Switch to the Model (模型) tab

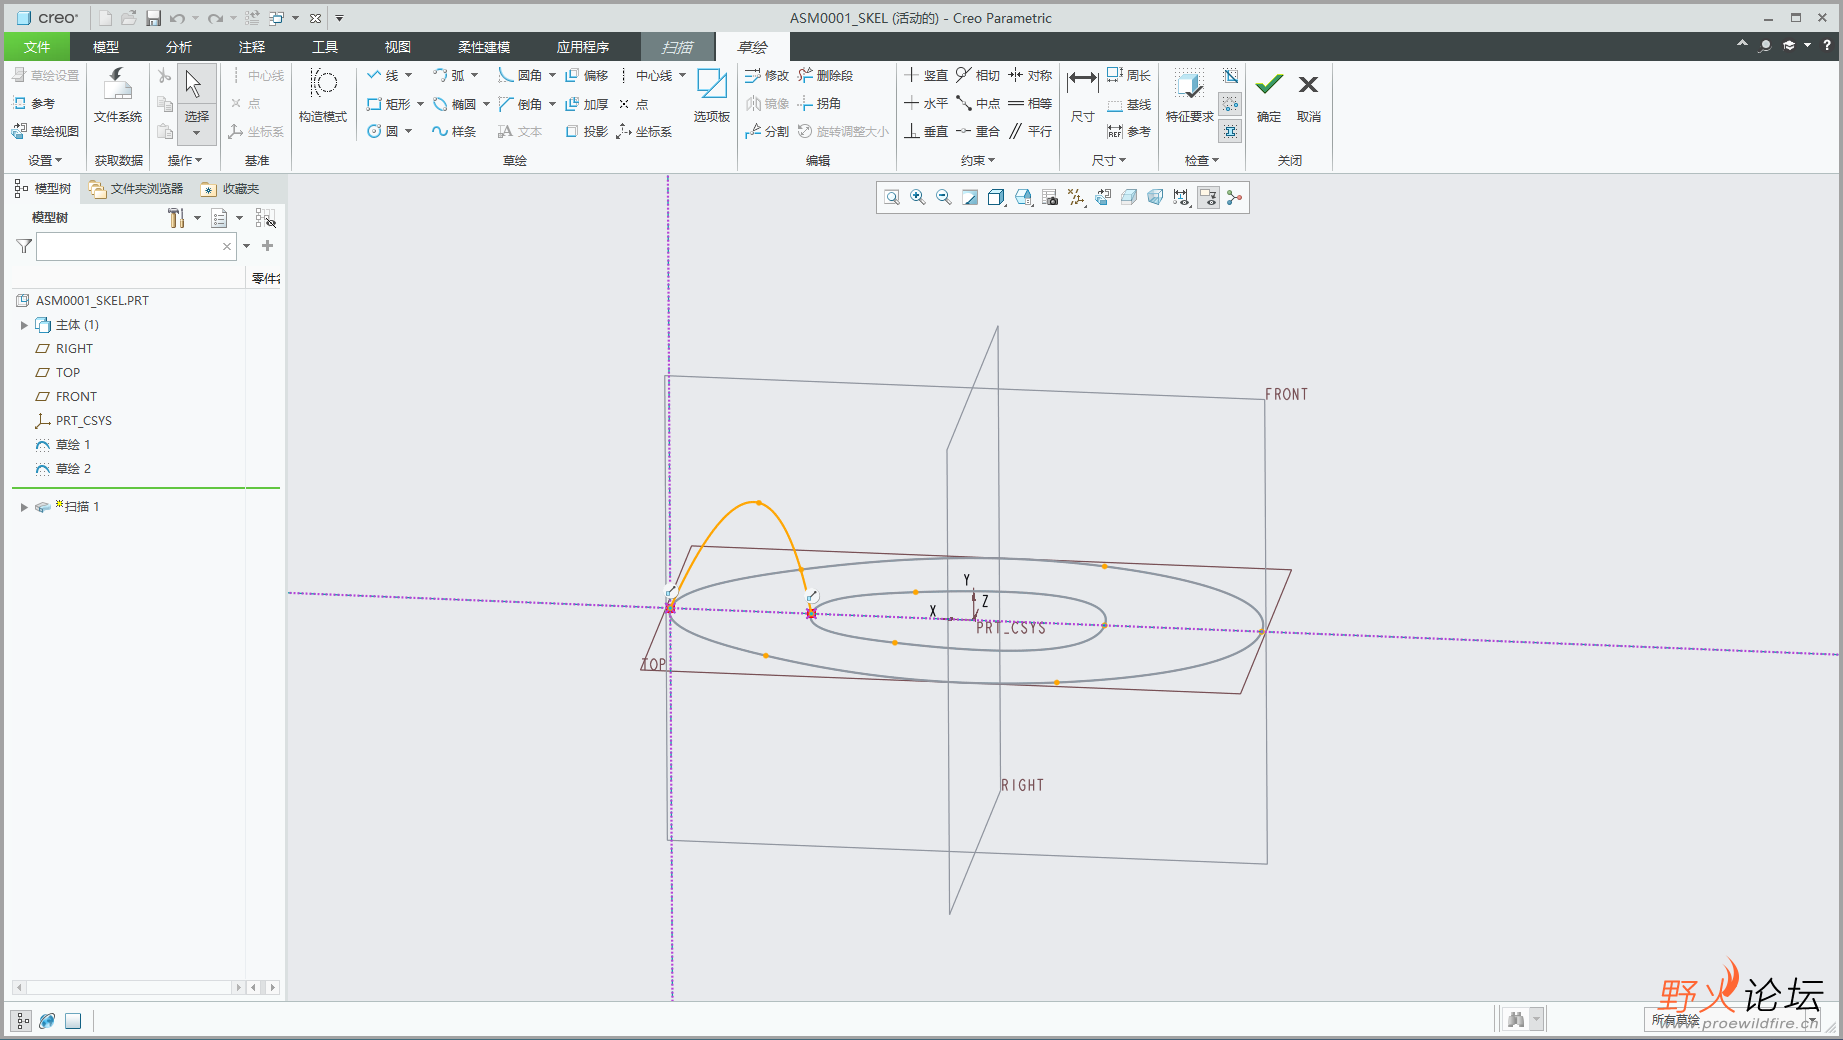[x=106, y=47]
